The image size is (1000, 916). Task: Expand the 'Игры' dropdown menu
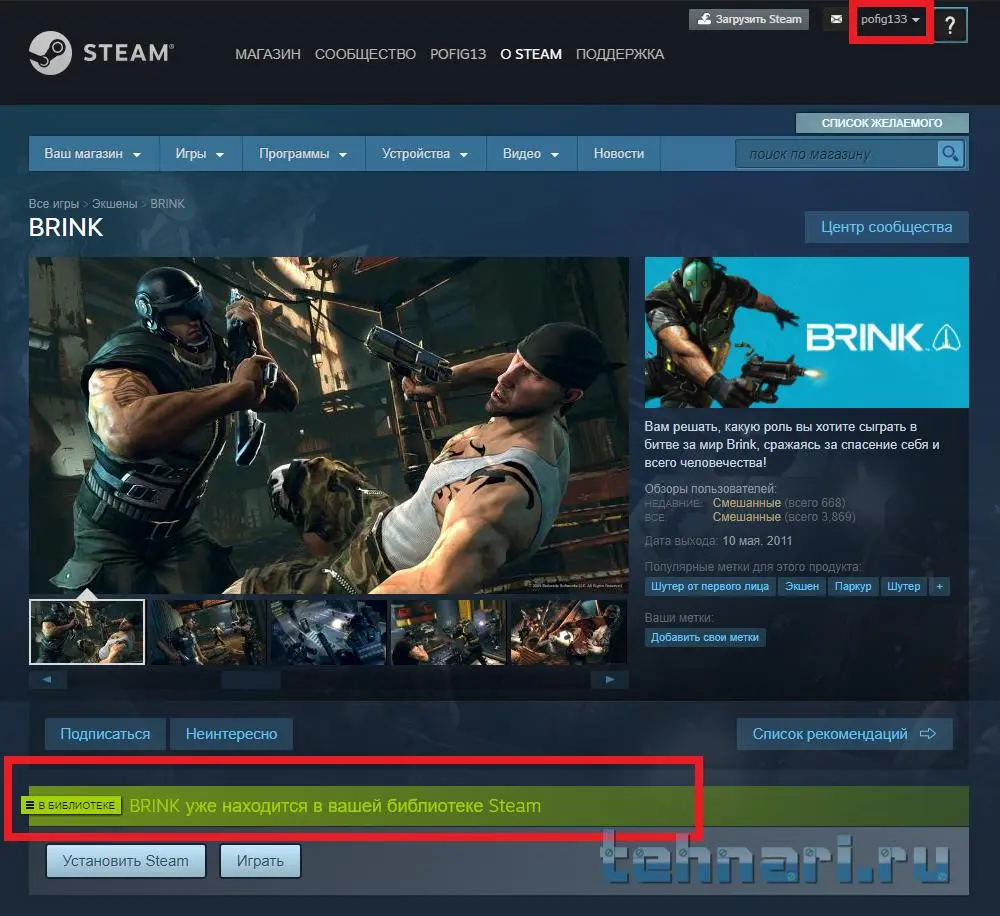(x=200, y=154)
